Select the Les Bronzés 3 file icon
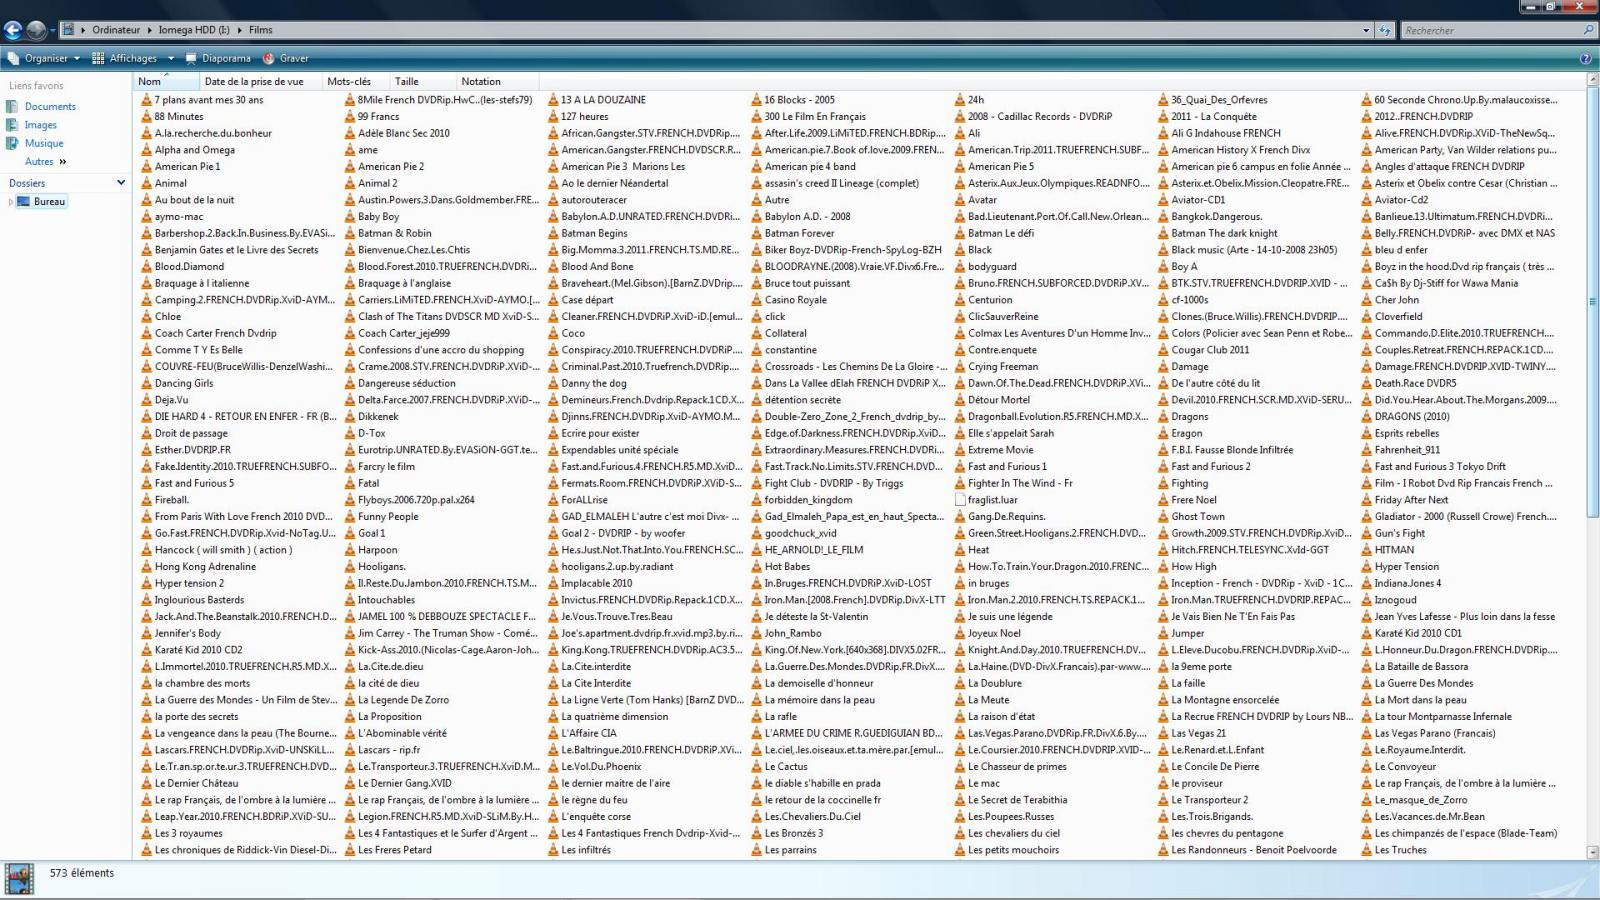 pyautogui.click(x=757, y=833)
